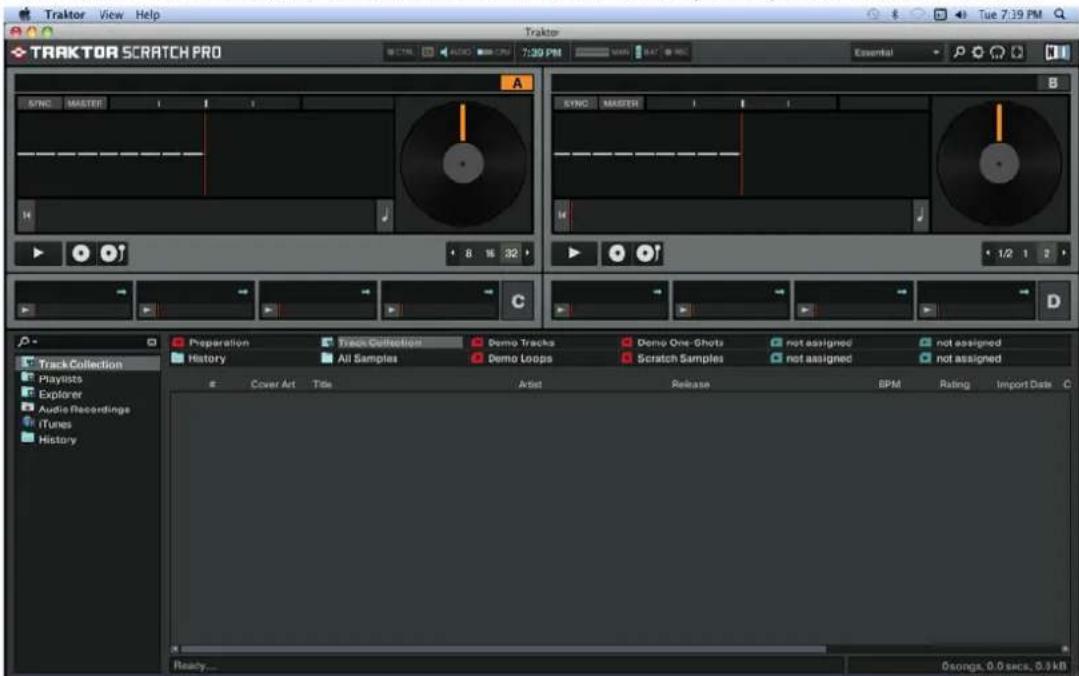Click the REC indicator in the header

[677, 52]
